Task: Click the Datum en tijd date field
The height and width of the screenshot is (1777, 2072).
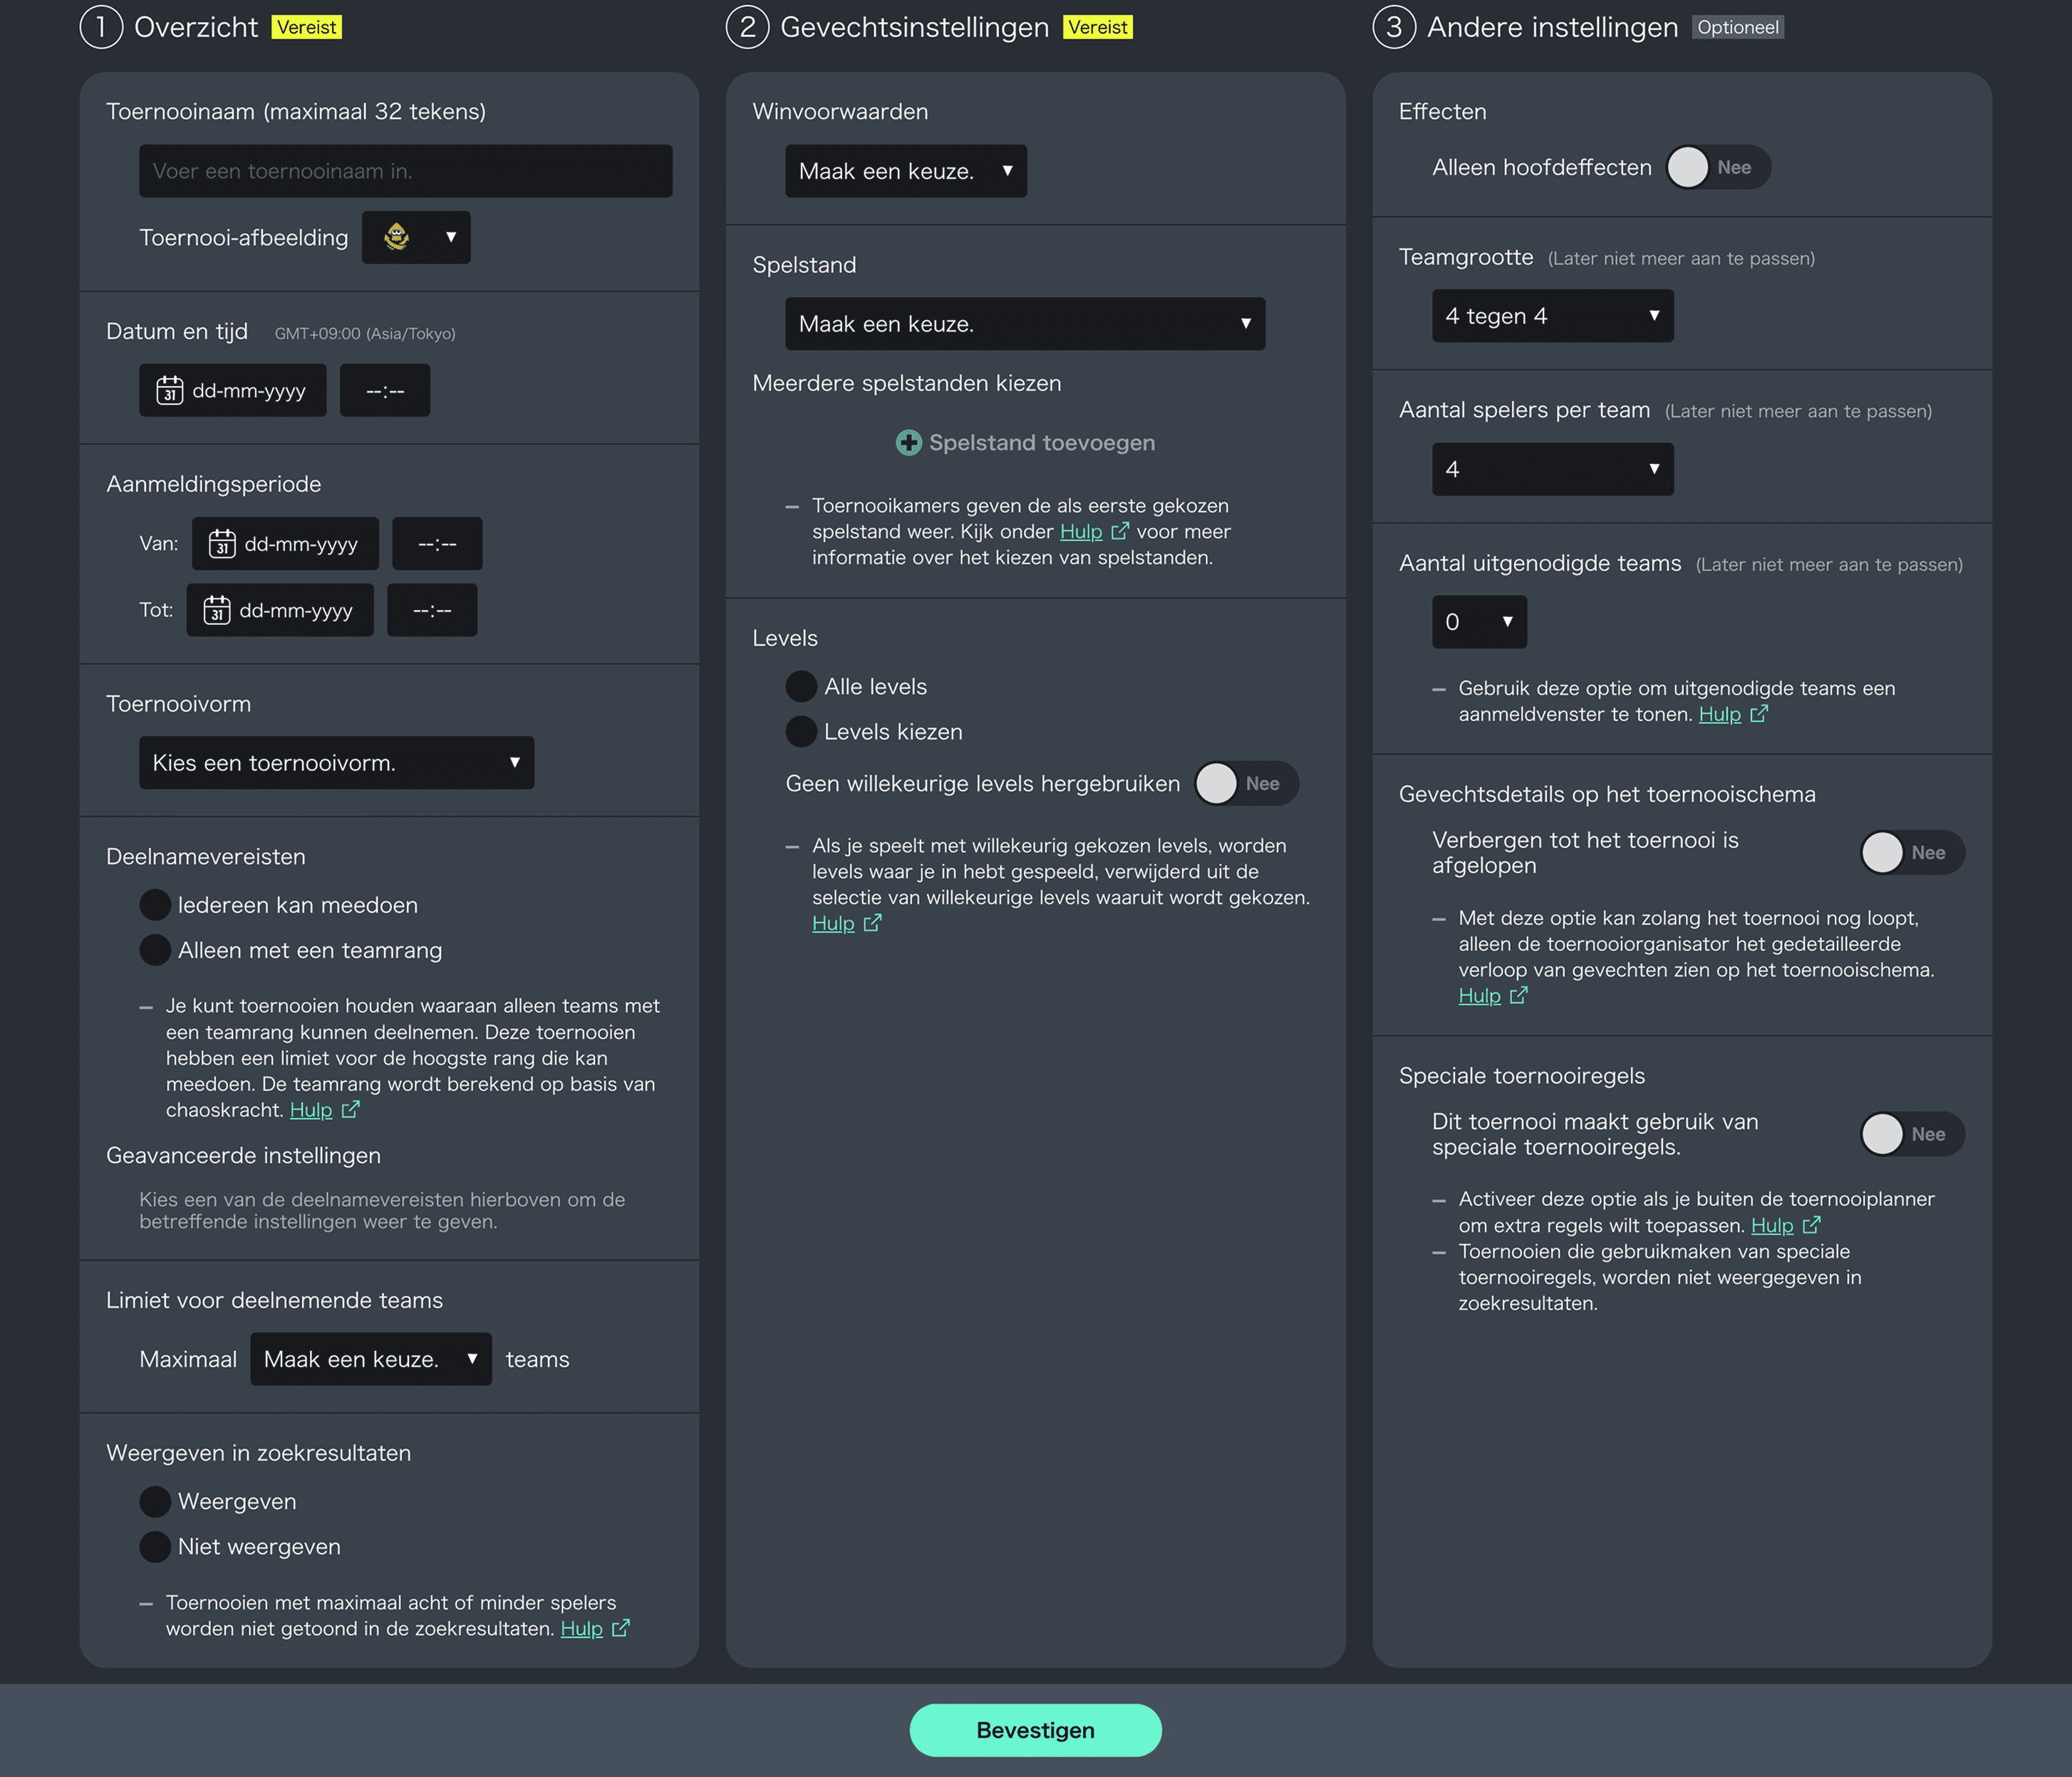Action: click(x=232, y=390)
